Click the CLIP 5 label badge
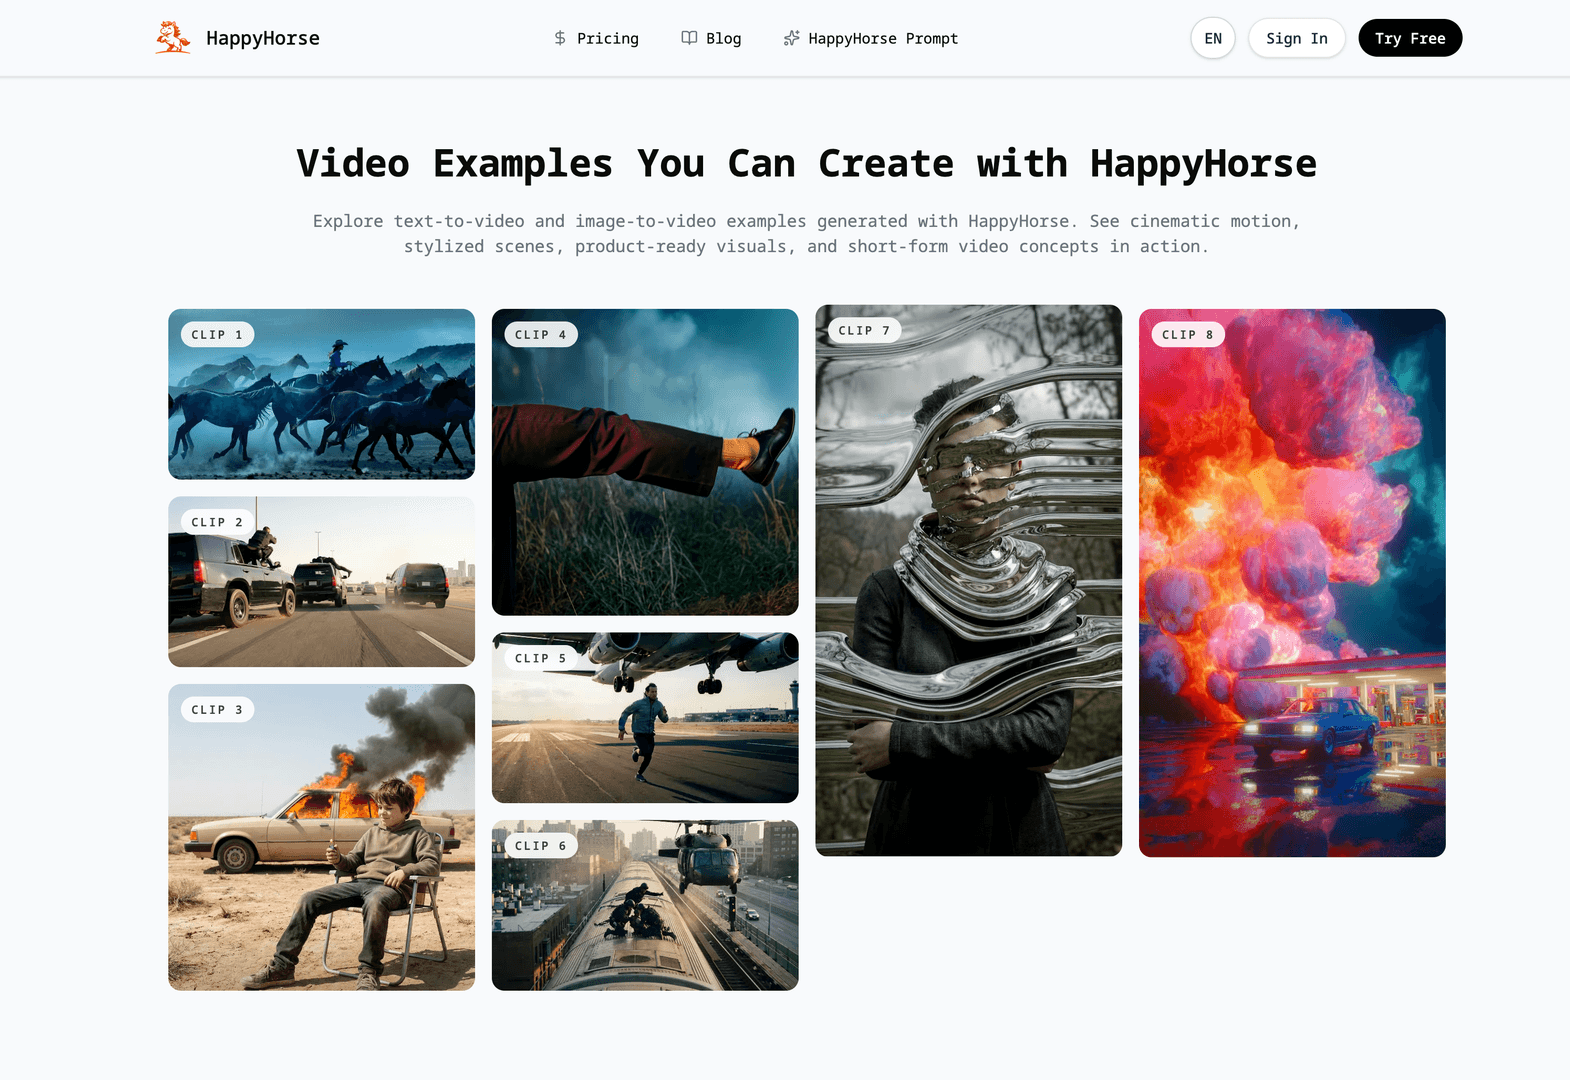This screenshot has height=1080, width=1570. (541, 658)
